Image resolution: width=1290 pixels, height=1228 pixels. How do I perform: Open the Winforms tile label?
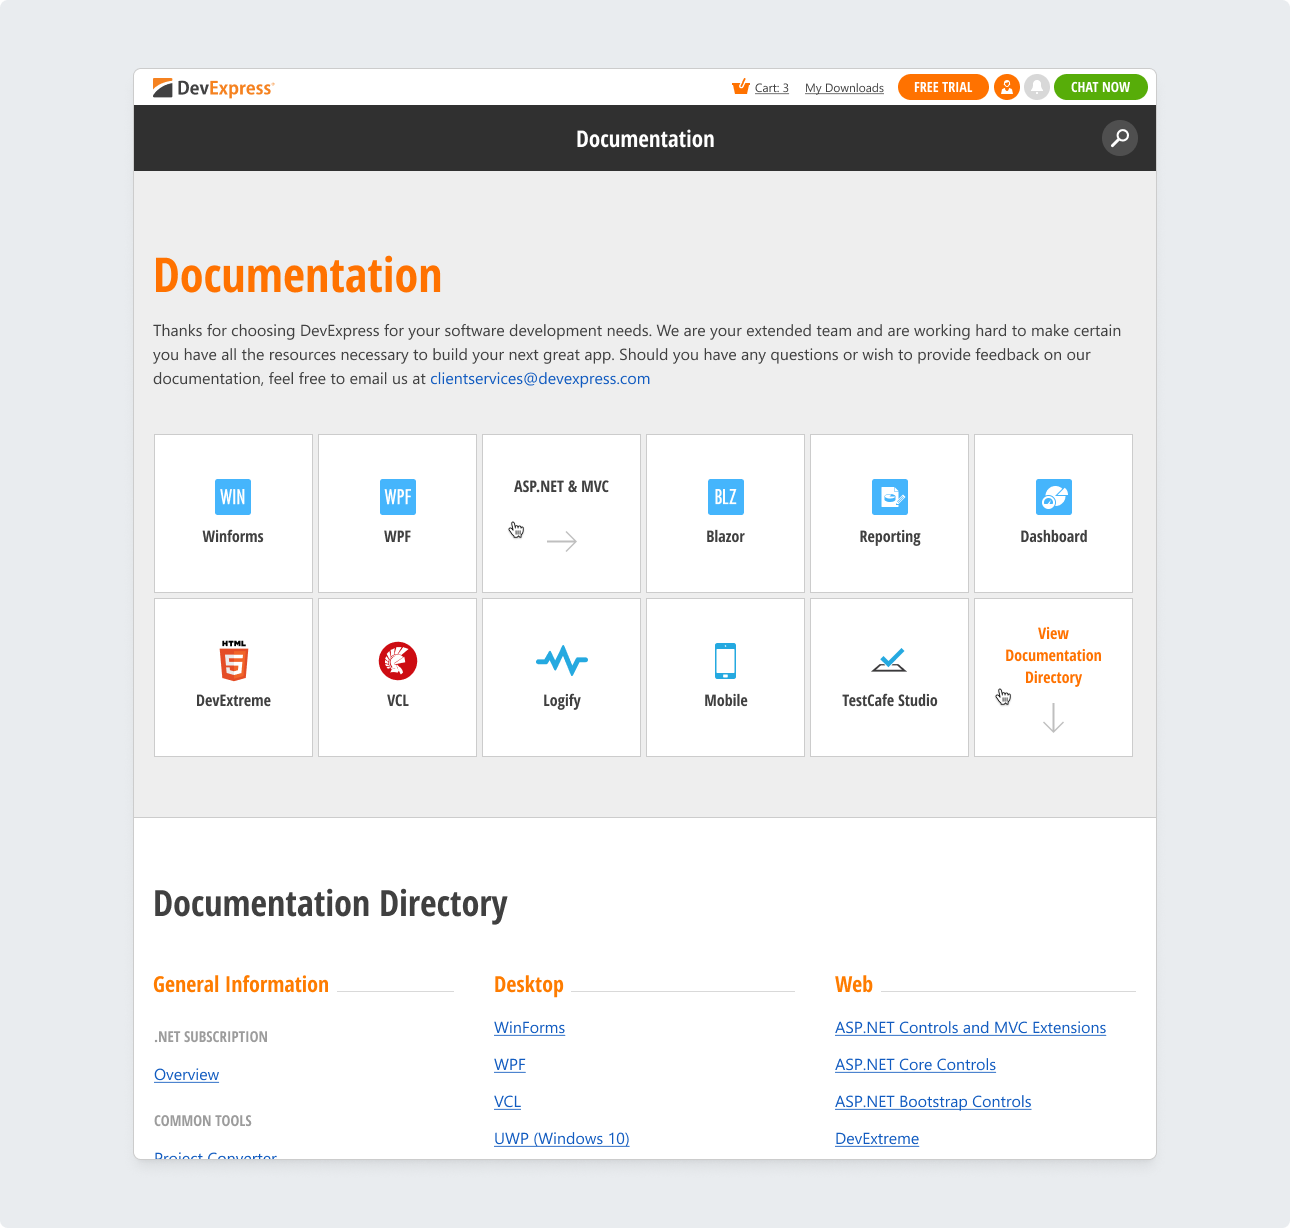click(233, 537)
